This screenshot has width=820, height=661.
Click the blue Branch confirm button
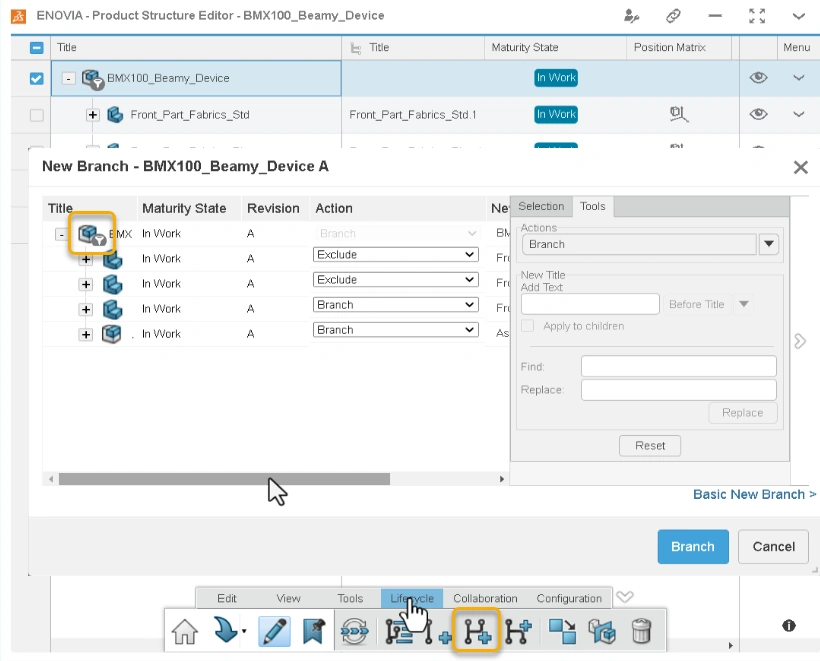693,546
